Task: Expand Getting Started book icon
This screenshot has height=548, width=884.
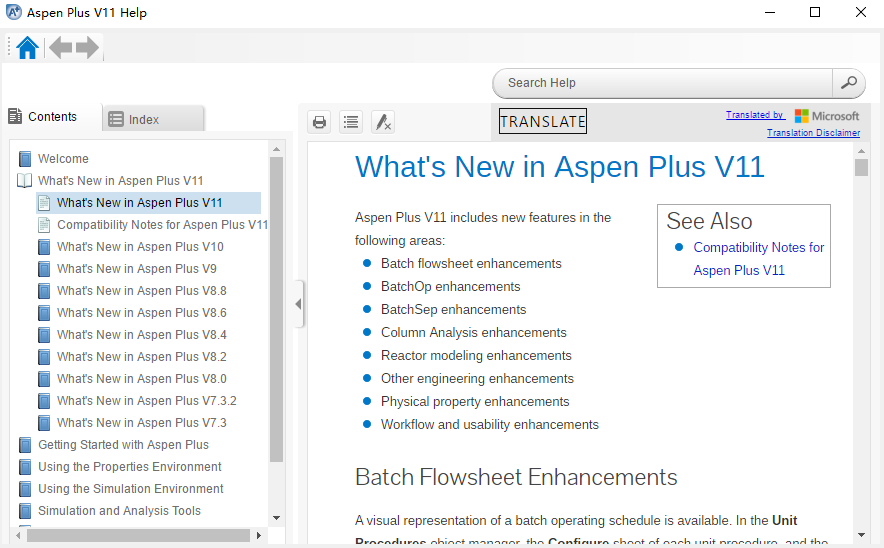Action: (x=25, y=445)
